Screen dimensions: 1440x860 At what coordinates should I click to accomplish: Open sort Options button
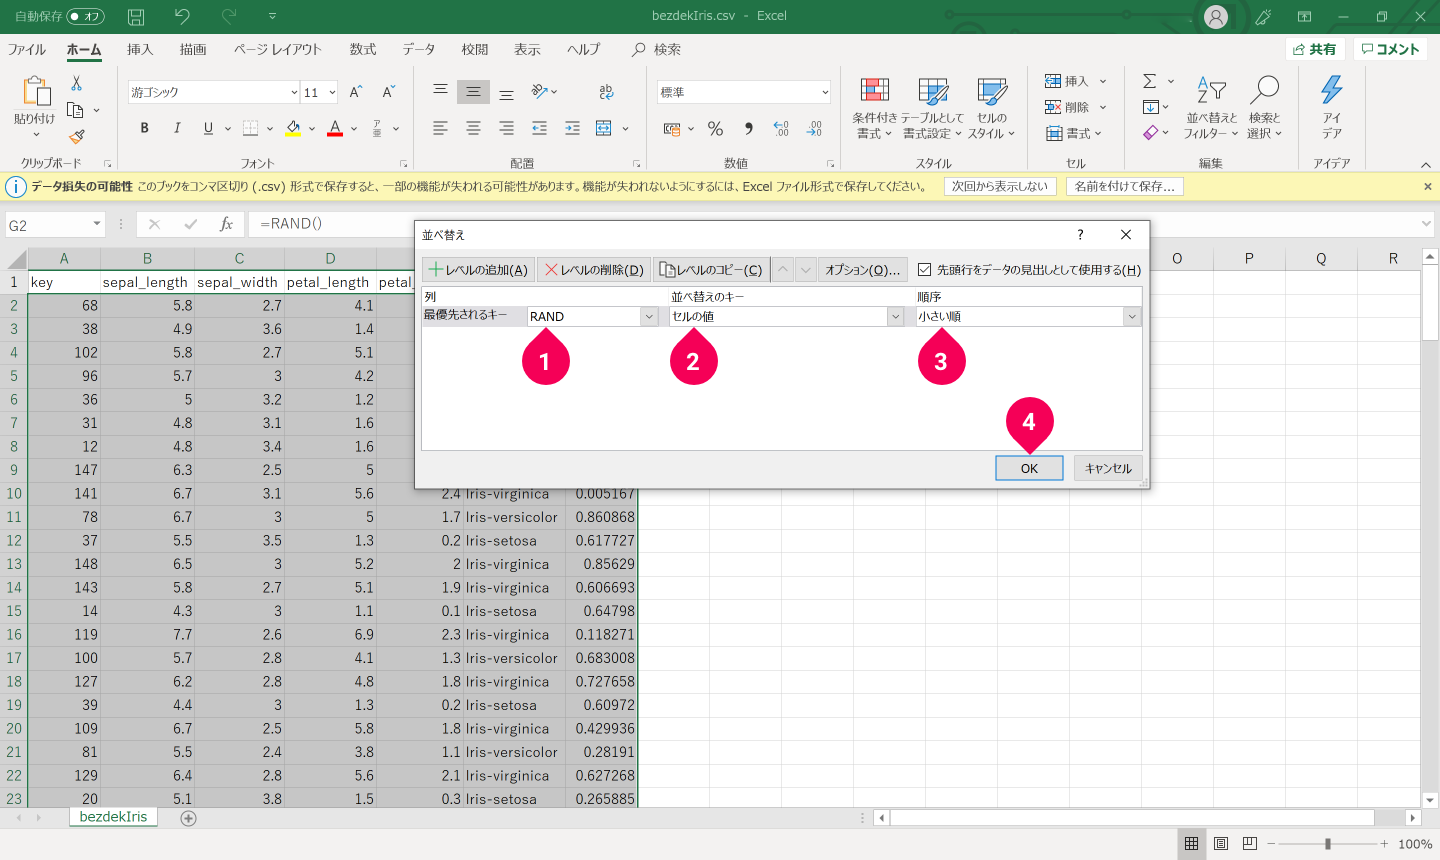[x=863, y=270]
